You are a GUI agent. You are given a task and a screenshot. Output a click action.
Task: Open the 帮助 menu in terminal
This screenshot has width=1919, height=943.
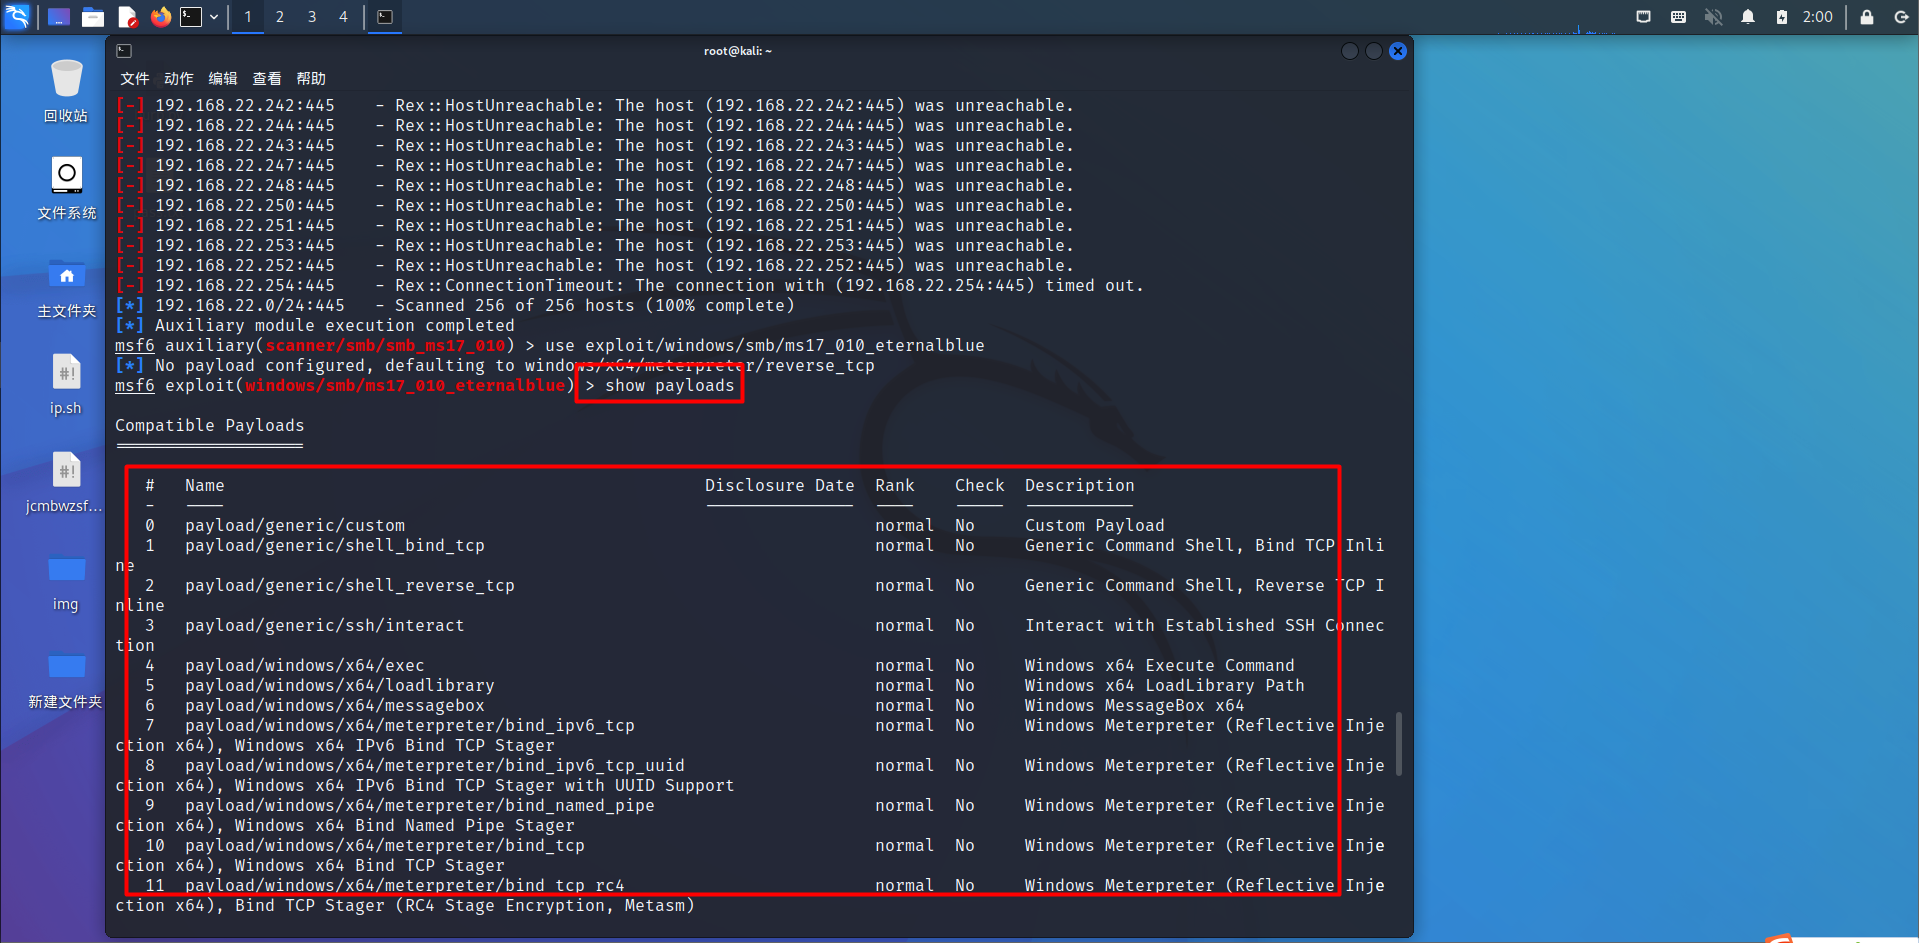click(311, 79)
